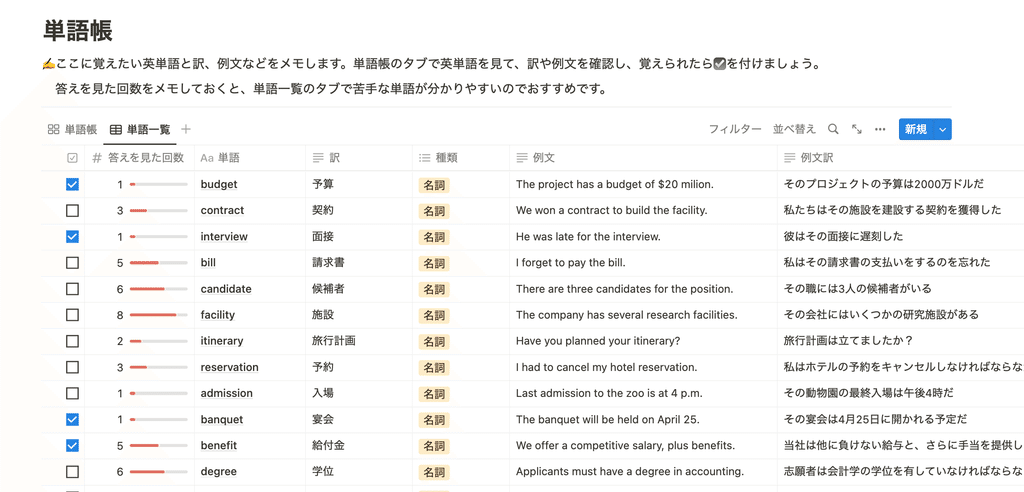
Task: Check the itinerary row checkbox
Action: [x=72, y=341]
